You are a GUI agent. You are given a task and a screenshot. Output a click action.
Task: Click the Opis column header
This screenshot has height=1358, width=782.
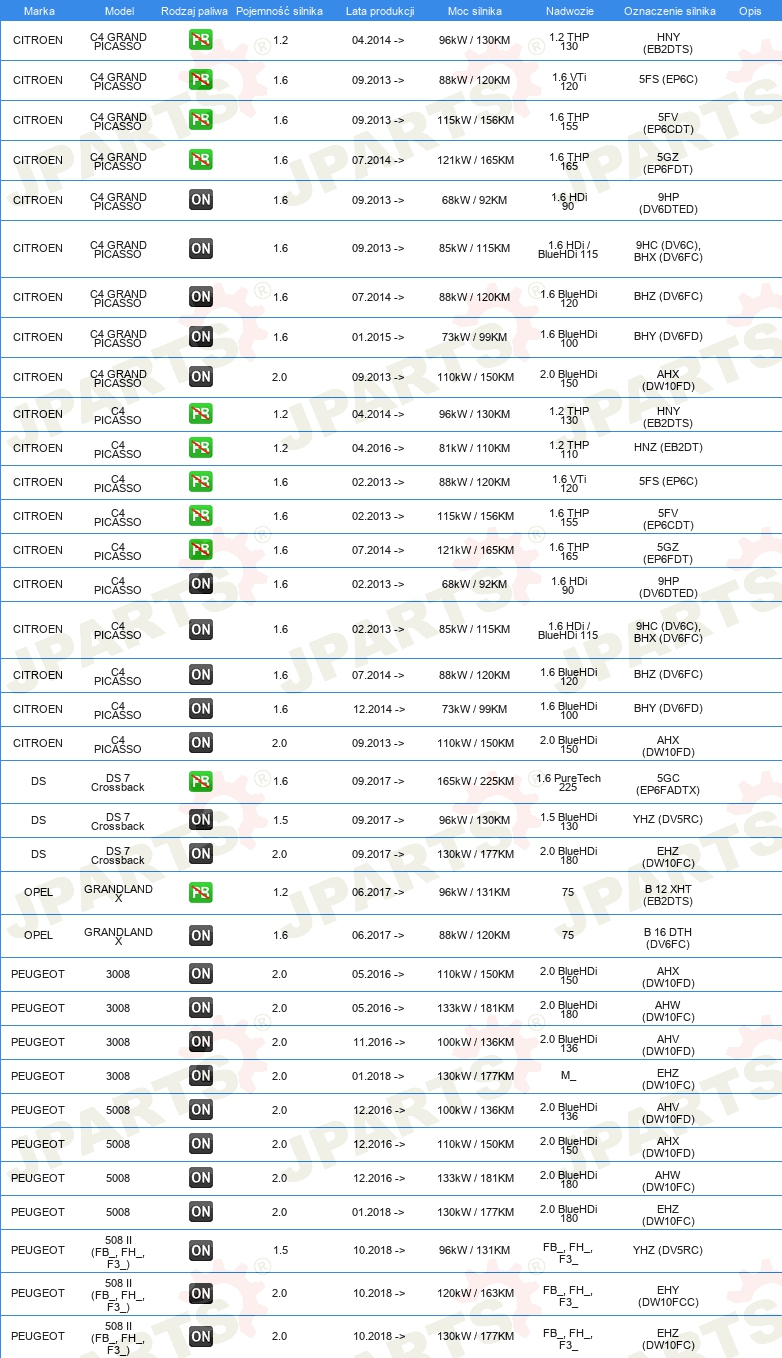point(750,10)
